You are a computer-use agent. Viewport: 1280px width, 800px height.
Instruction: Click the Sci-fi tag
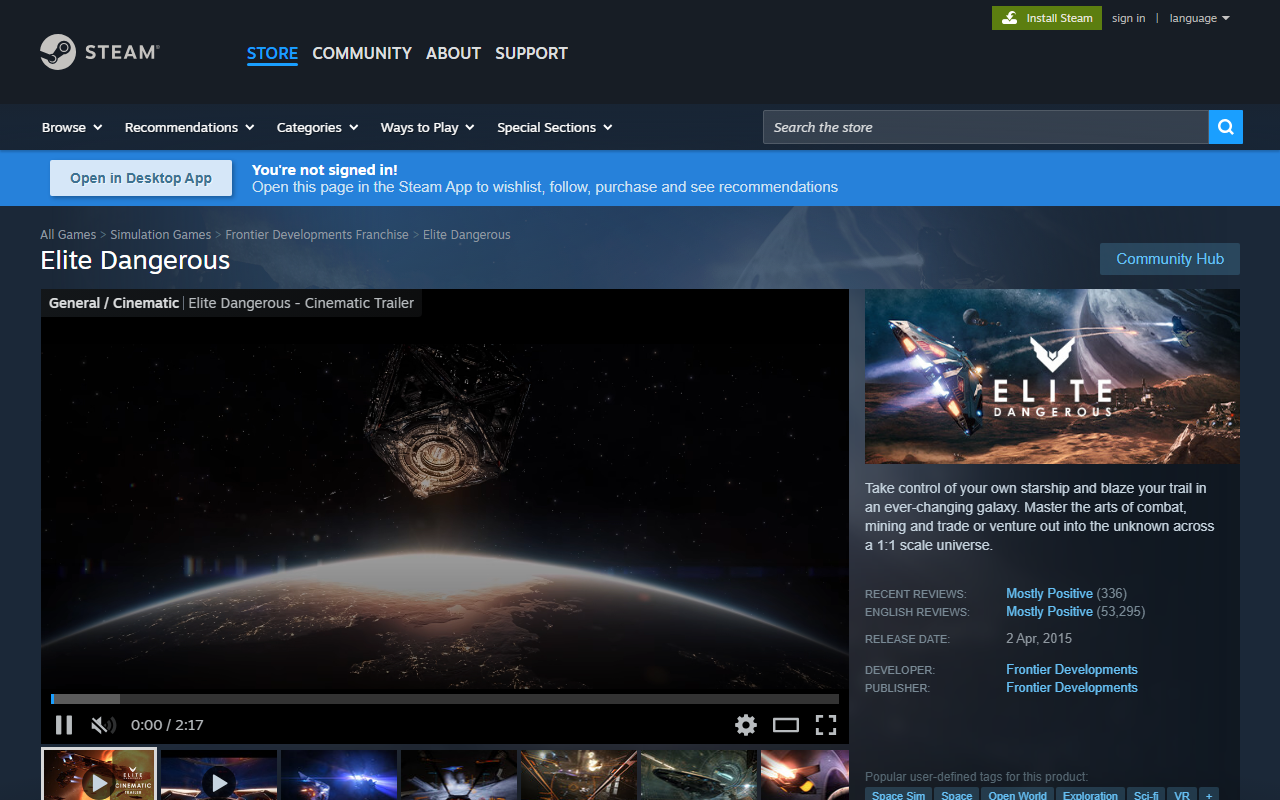click(1147, 794)
